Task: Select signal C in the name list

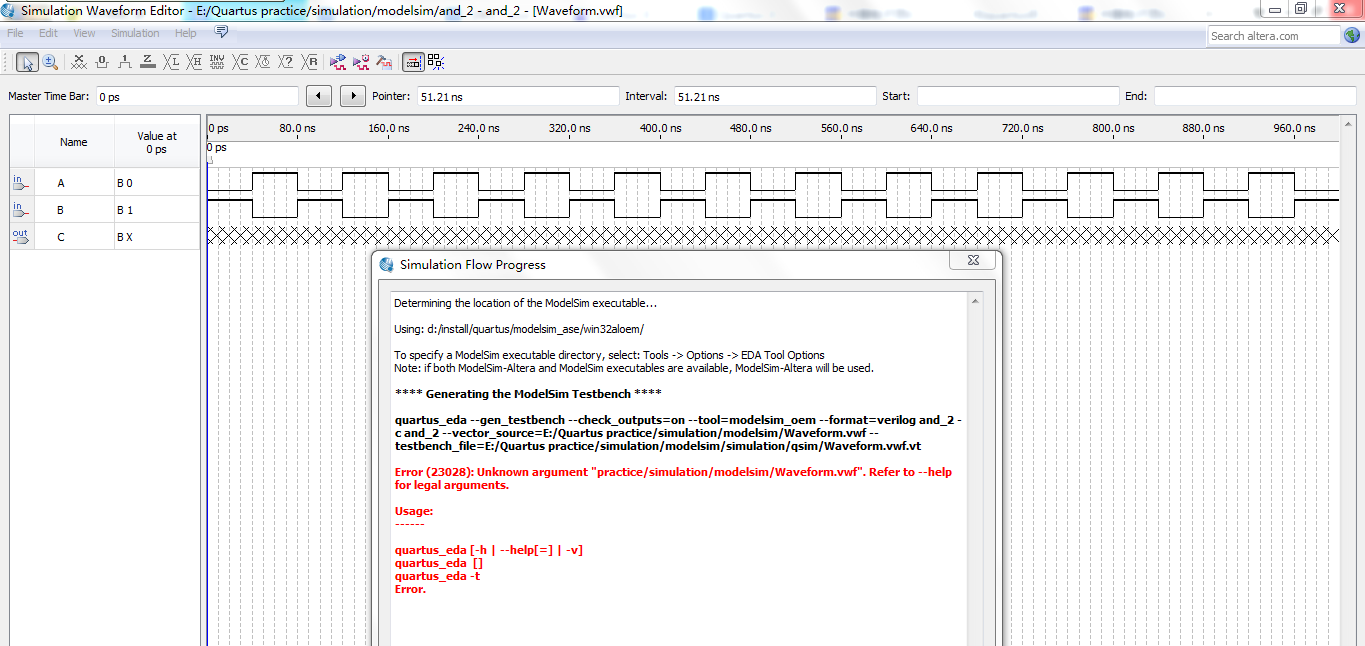Action: click(61, 237)
